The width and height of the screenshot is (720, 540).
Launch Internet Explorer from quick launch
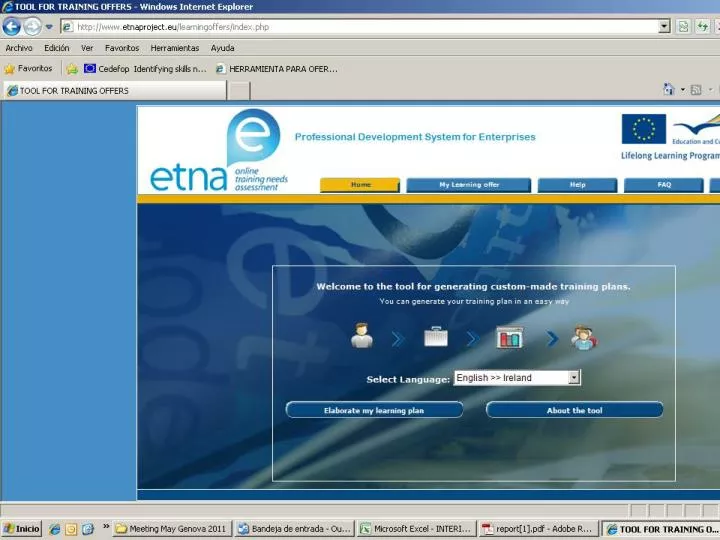pyautogui.click(x=55, y=529)
